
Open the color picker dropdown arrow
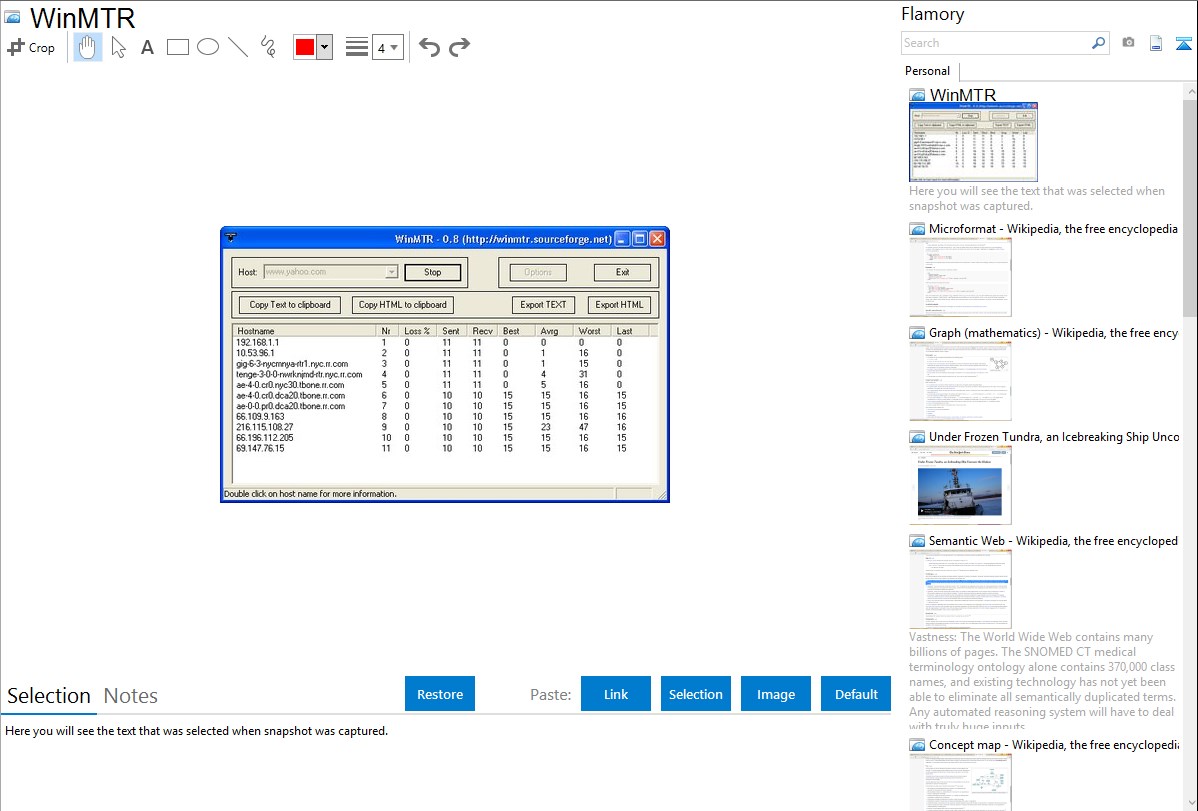point(324,47)
